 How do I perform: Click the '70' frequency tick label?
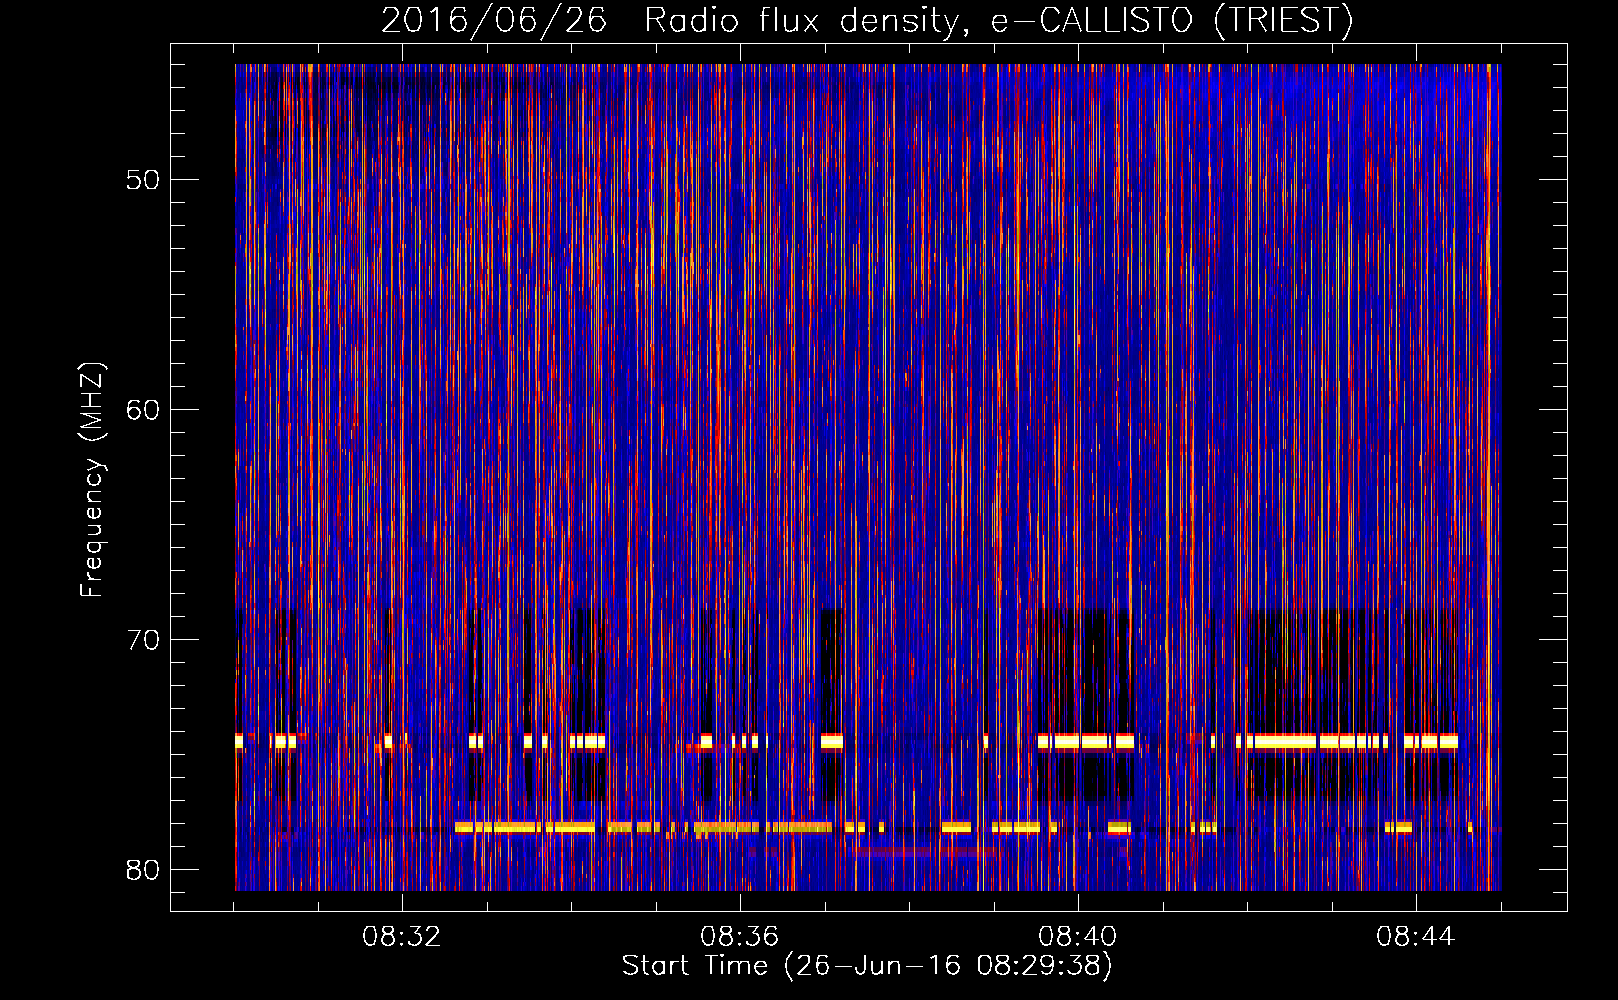pos(143,640)
